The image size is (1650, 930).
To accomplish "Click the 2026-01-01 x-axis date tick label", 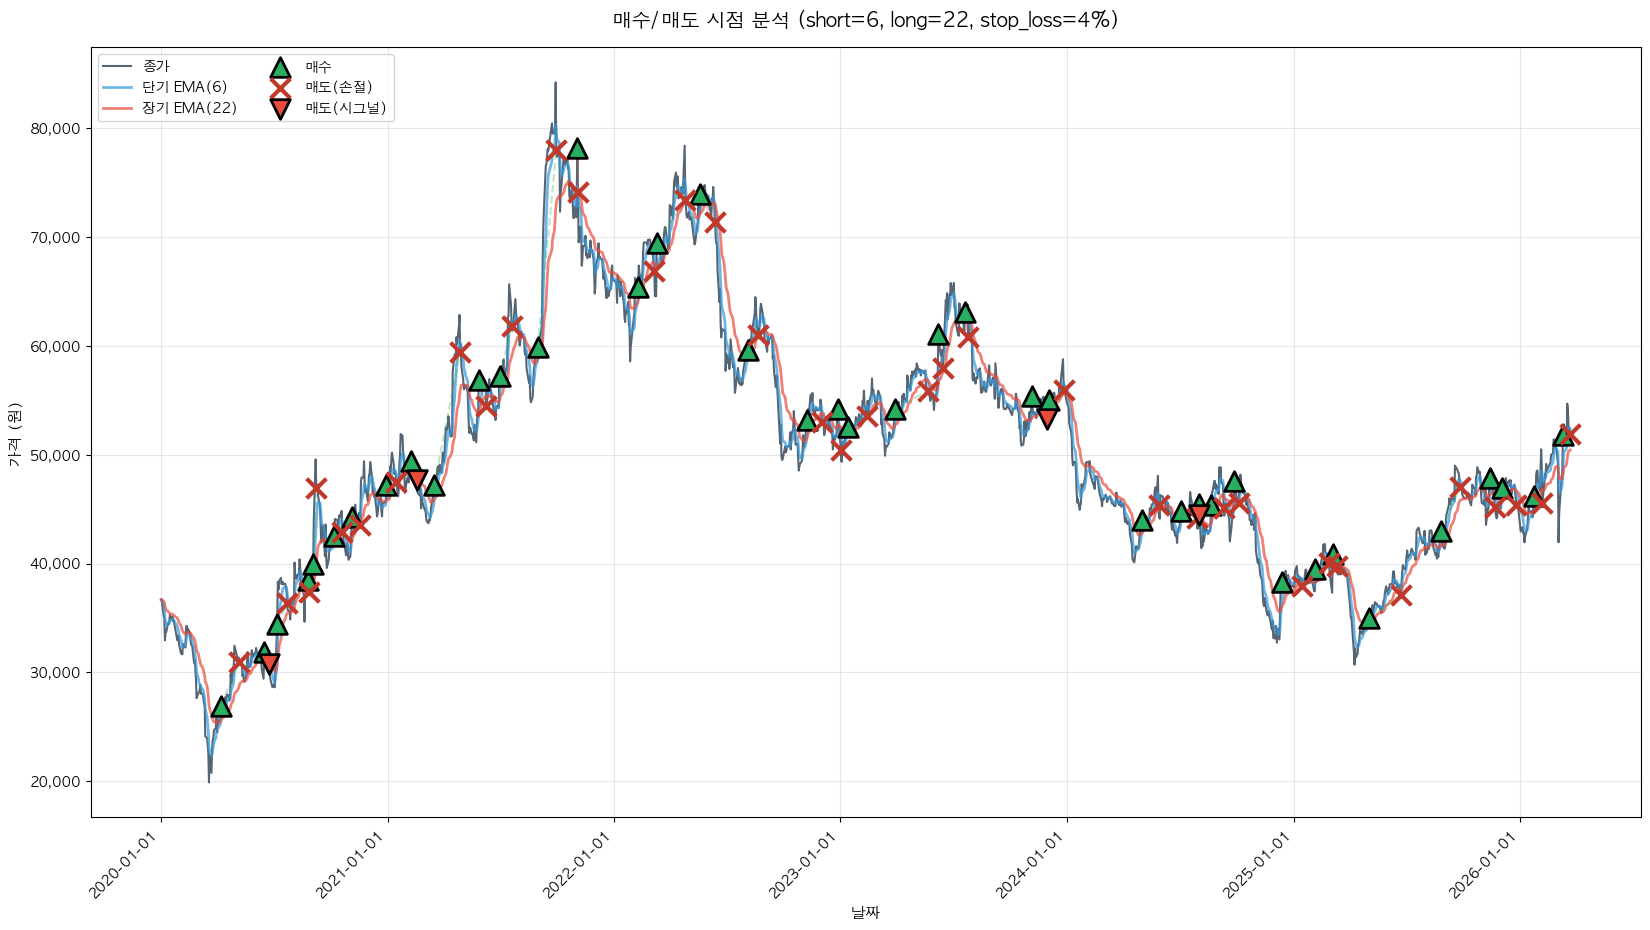I will click(1486, 864).
